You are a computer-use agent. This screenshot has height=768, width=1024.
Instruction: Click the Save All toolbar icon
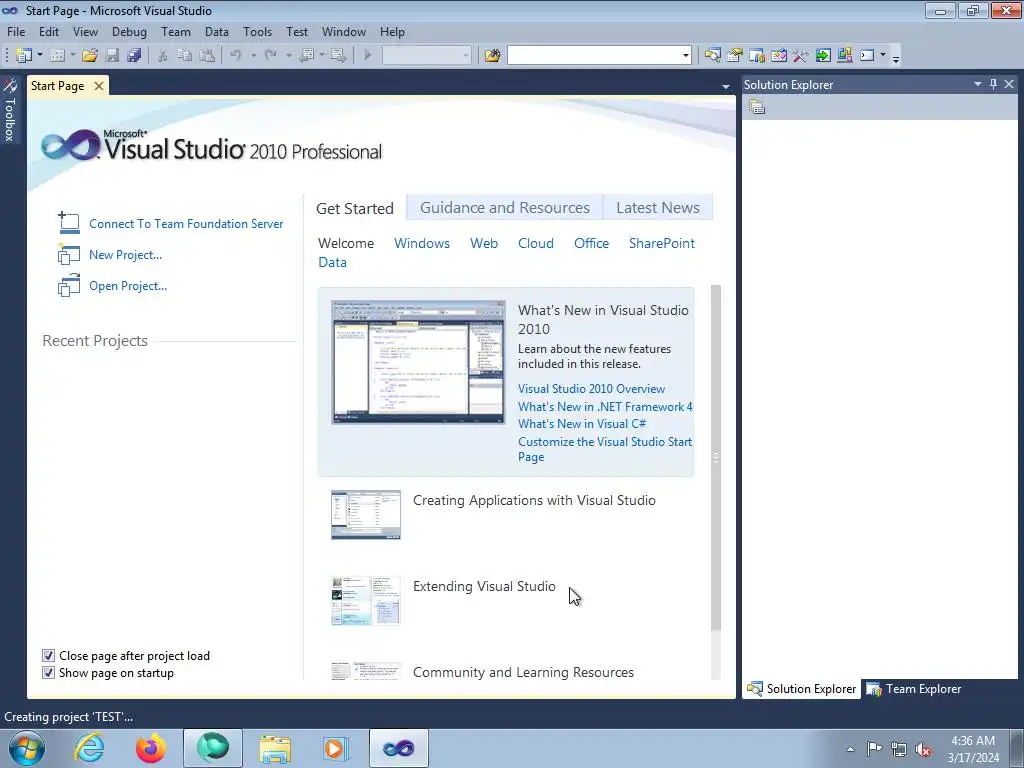(135, 56)
